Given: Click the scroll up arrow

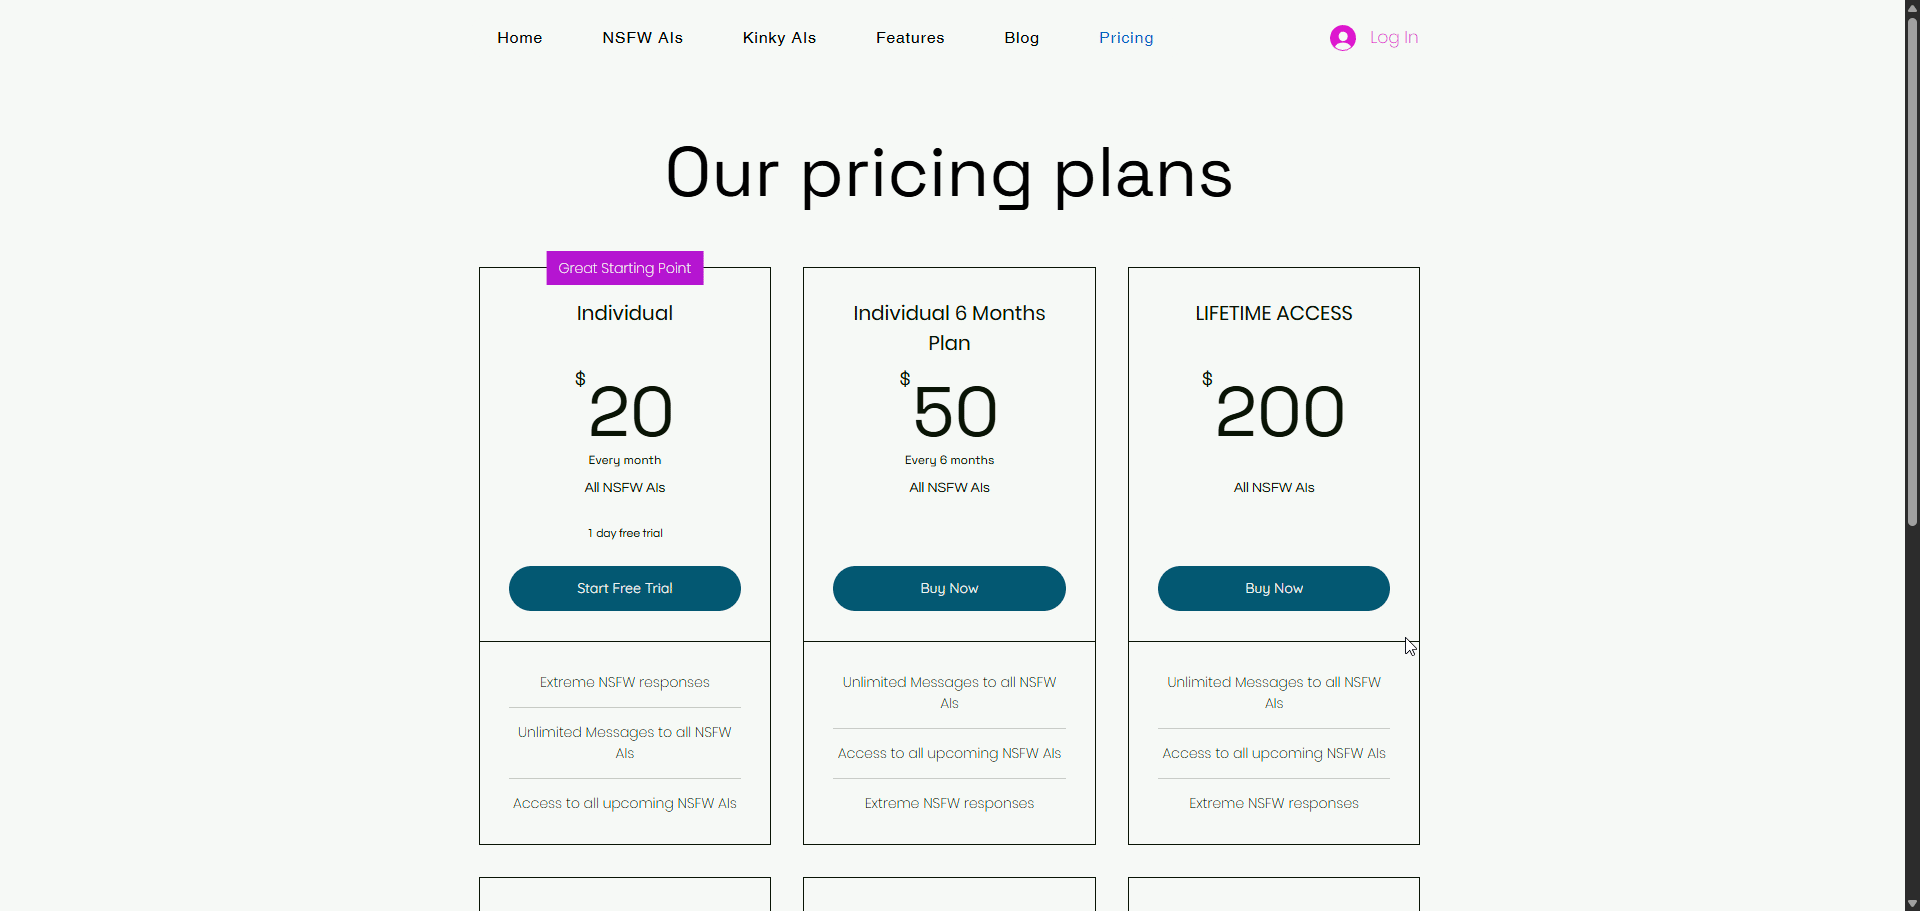Looking at the screenshot, I should click(x=1911, y=8).
